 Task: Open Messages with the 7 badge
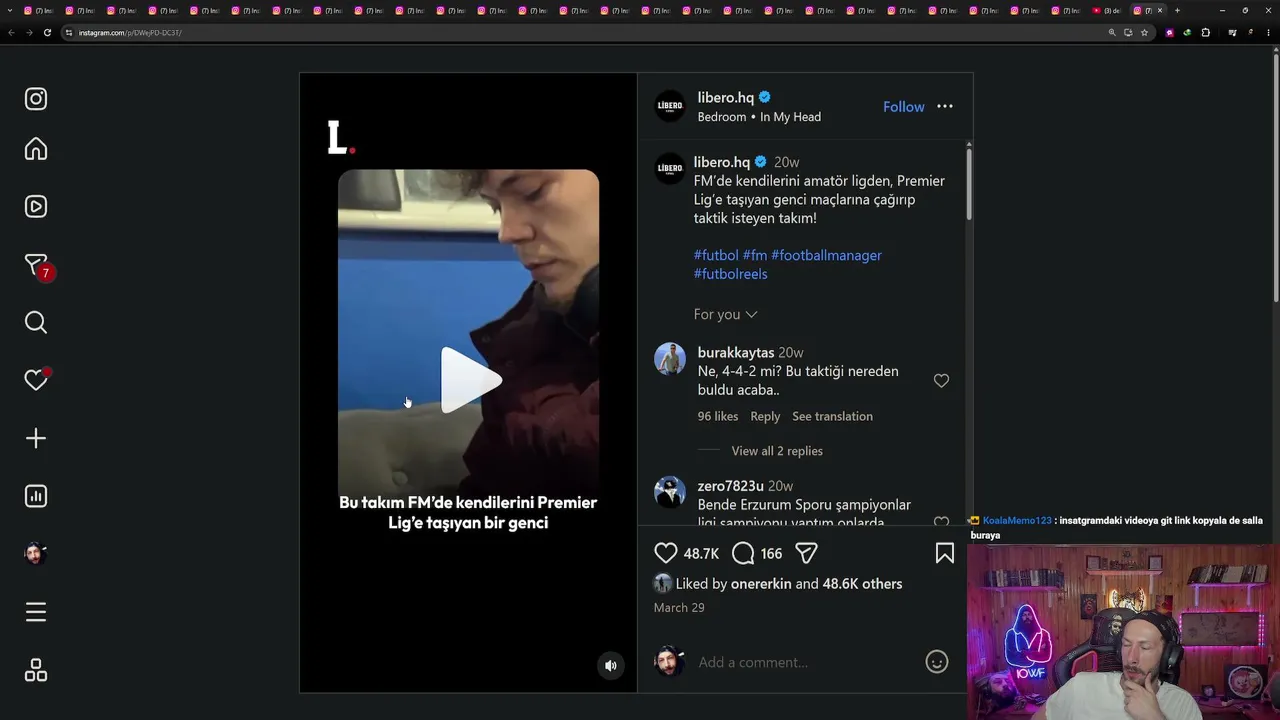[37, 266]
